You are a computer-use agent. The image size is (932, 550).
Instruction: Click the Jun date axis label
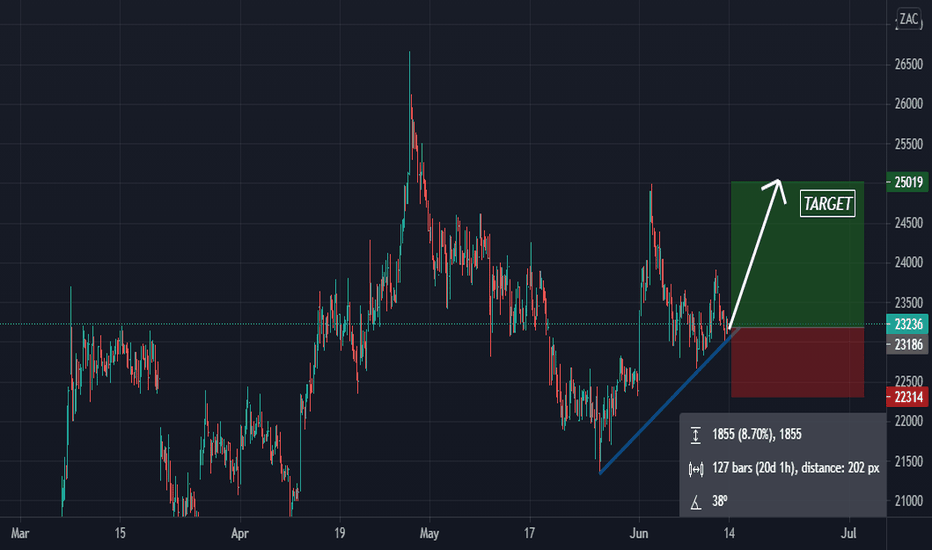coord(639,533)
